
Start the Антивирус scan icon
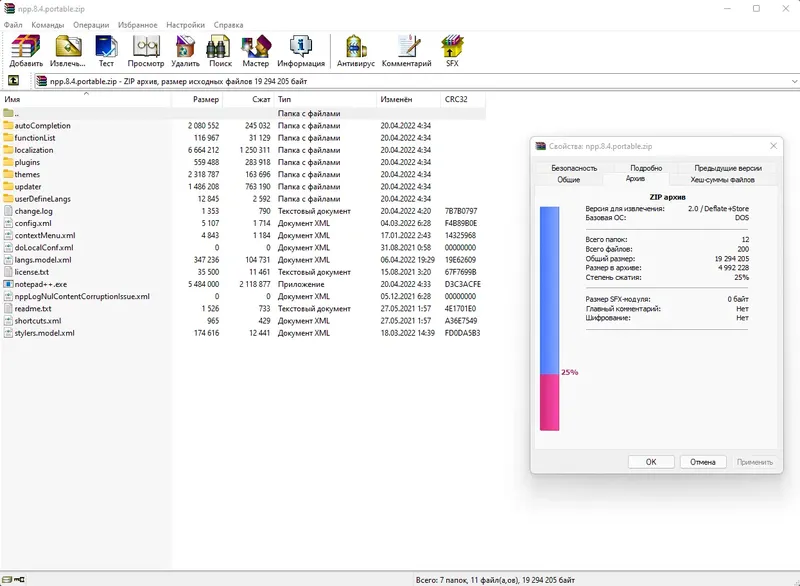pyautogui.click(x=356, y=47)
